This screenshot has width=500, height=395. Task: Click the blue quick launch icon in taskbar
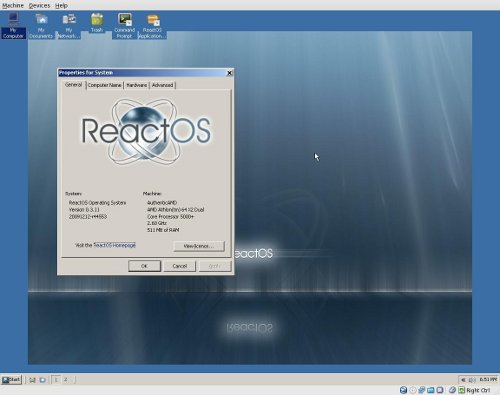click(43, 380)
